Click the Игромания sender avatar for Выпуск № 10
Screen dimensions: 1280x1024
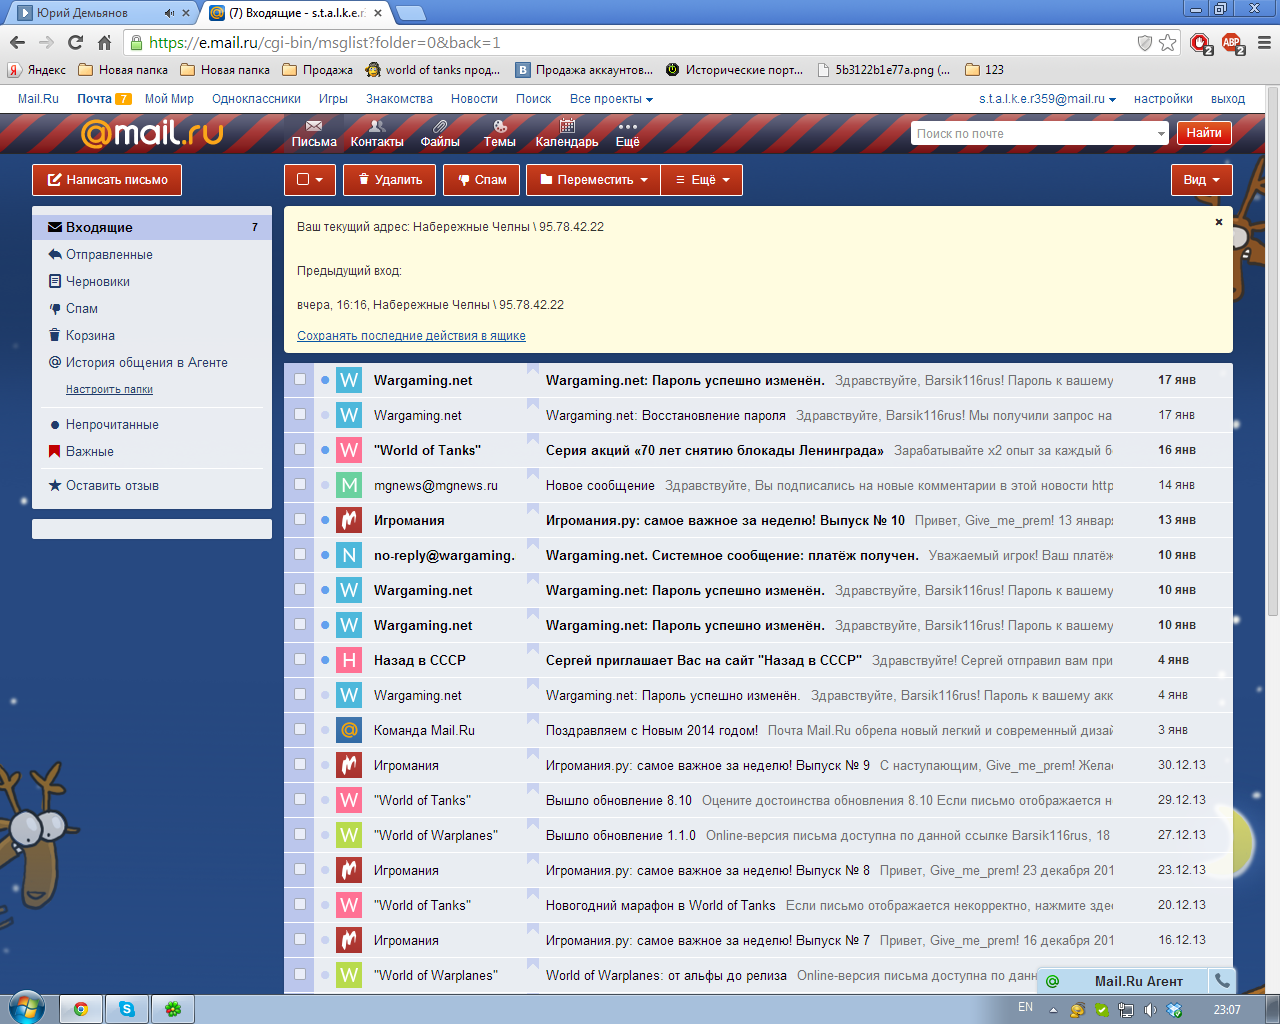(349, 520)
